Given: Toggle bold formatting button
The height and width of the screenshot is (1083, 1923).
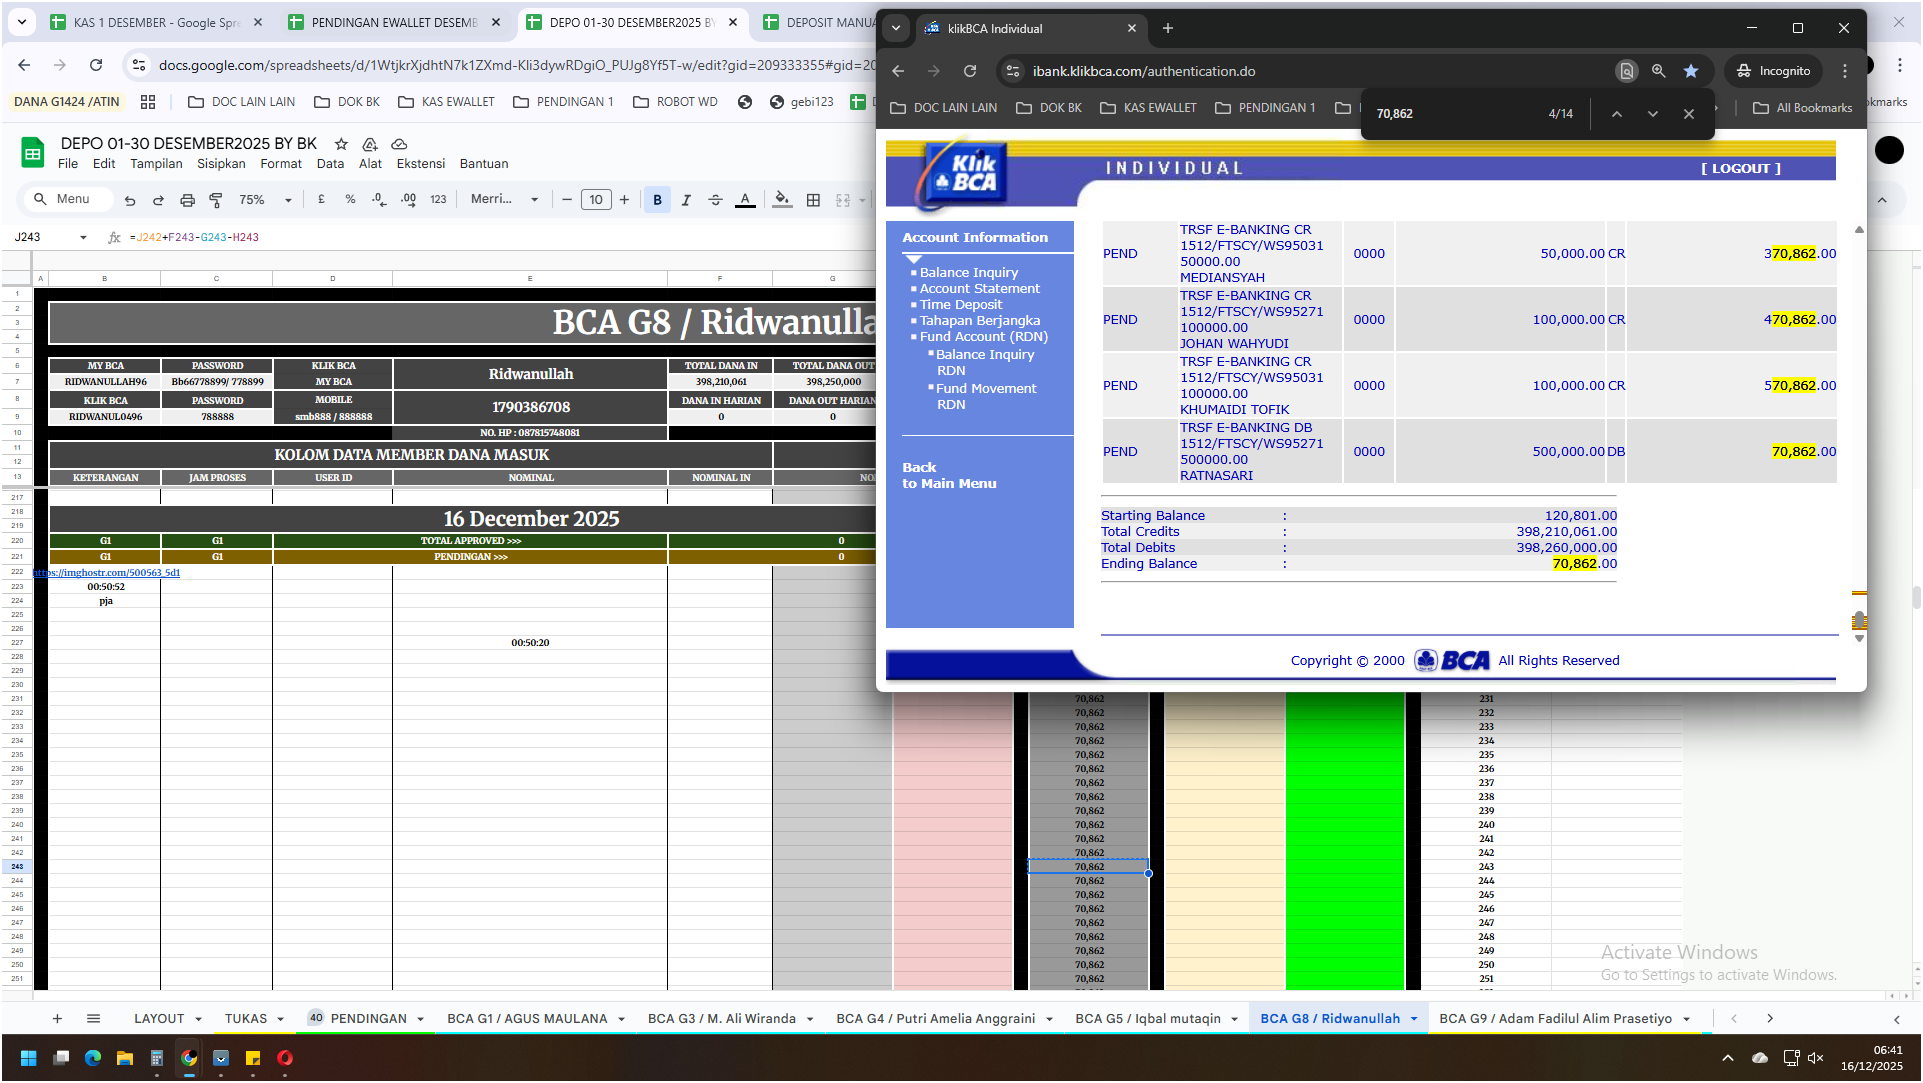Looking at the screenshot, I should pos(657,200).
